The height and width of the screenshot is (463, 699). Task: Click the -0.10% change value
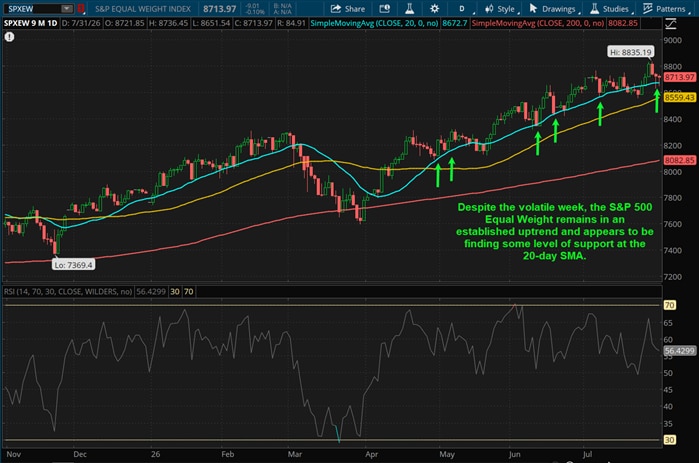pyautogui.click(x=255, y=12)
